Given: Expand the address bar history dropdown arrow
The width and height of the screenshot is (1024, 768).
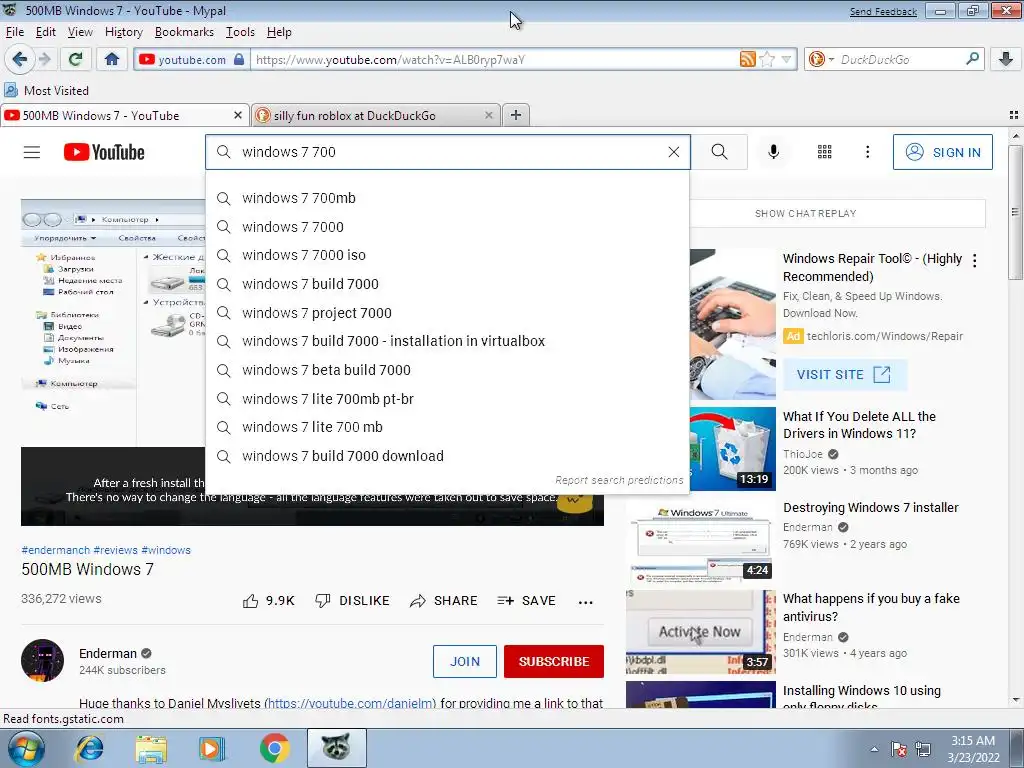Looking at the screenshot, I should tap(787, 59).
